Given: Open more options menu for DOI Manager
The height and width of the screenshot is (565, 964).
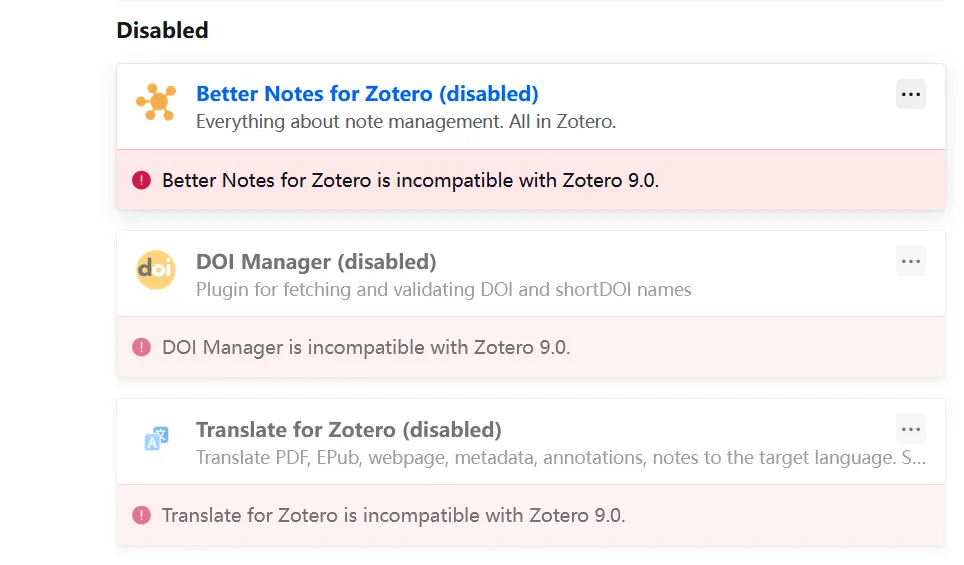Looking at the screenshot, I should coord(910,262).
